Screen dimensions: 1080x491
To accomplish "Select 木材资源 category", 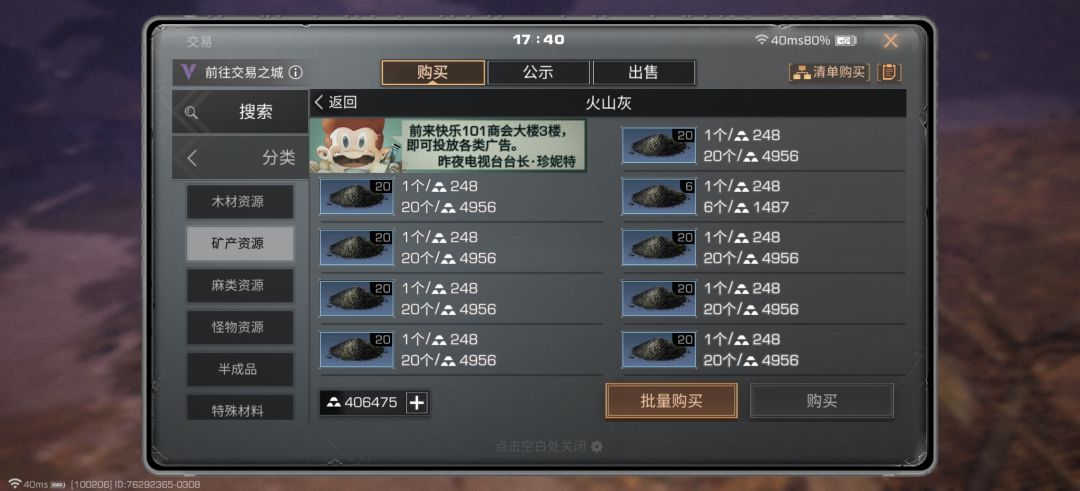I will coord(240,202).
